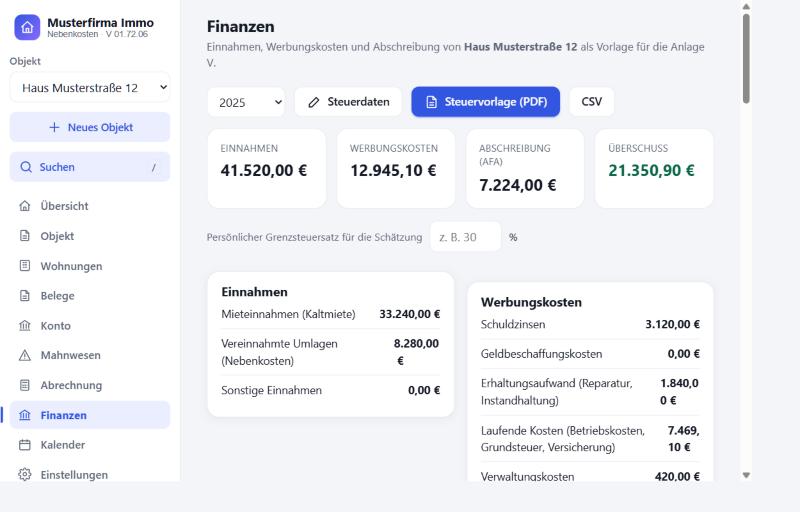Click the Übersicht house icon

pos(24,206)
